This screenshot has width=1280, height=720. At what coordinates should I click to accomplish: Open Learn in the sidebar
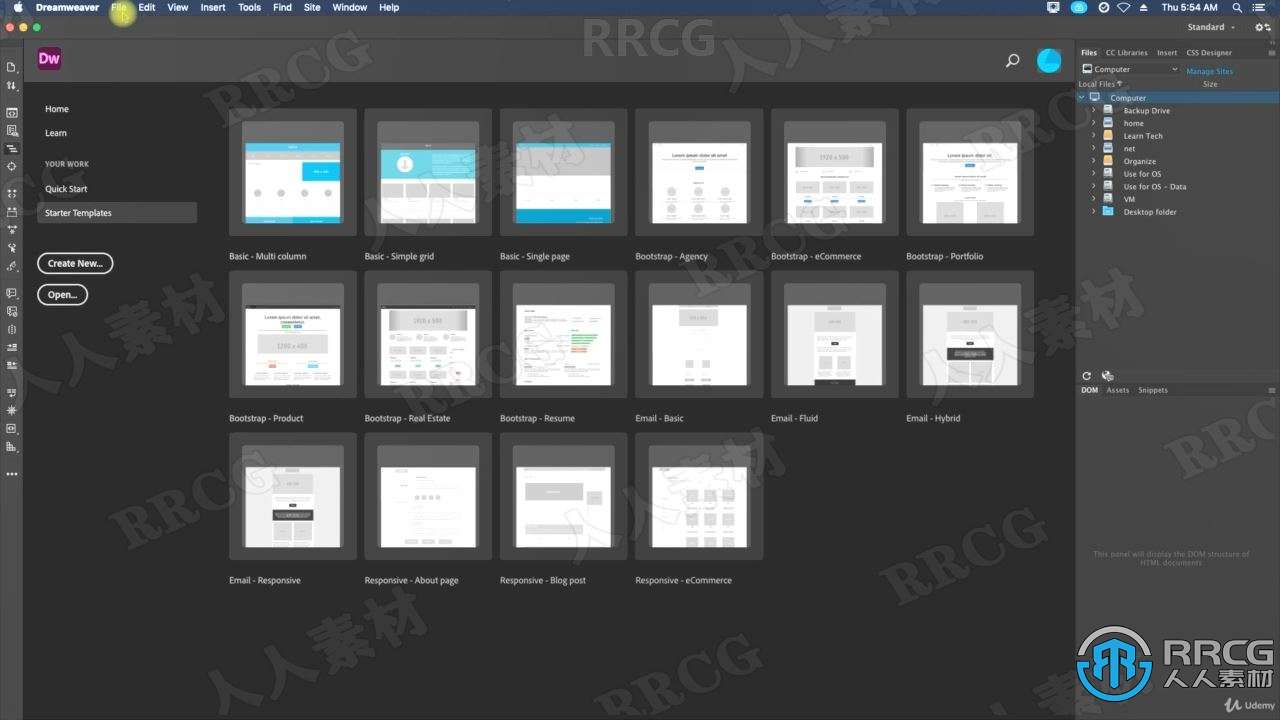click(x=56, y=133)
